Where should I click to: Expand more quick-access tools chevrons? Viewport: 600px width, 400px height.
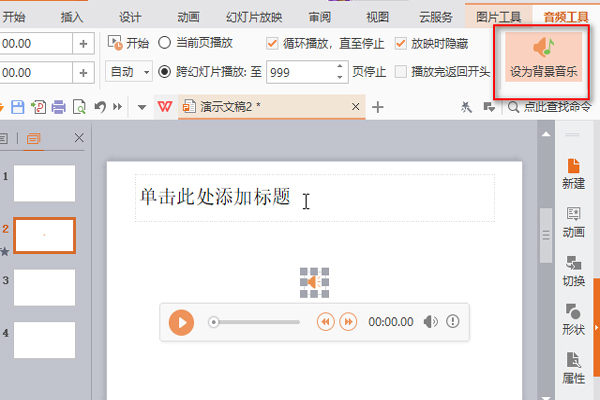coord(117,107)
